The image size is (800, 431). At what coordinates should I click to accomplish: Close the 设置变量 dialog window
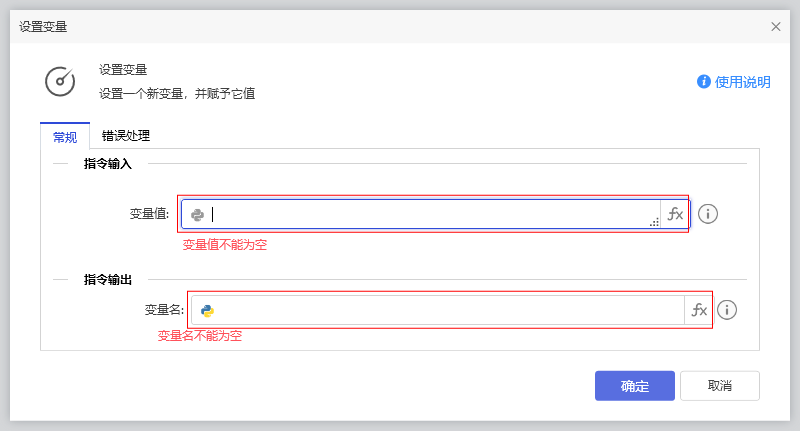[x=776, y=27]
